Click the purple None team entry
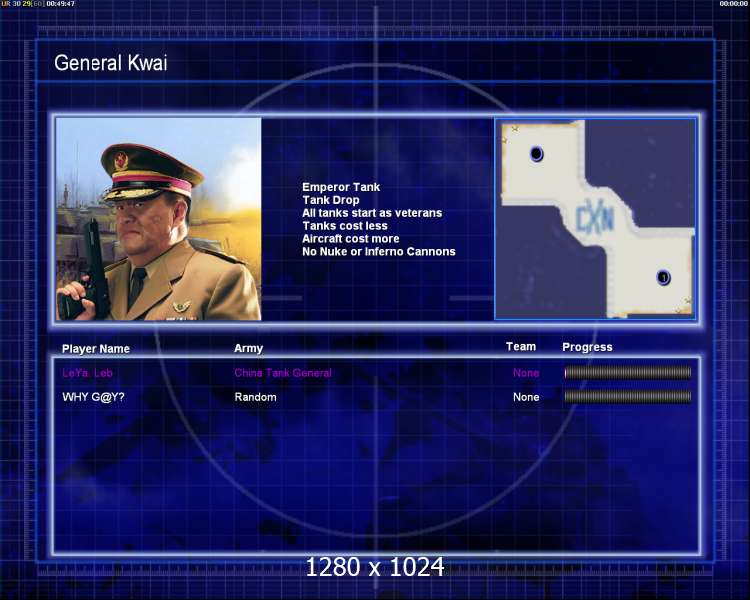This screenshot has height=600, width=750. 526,373
